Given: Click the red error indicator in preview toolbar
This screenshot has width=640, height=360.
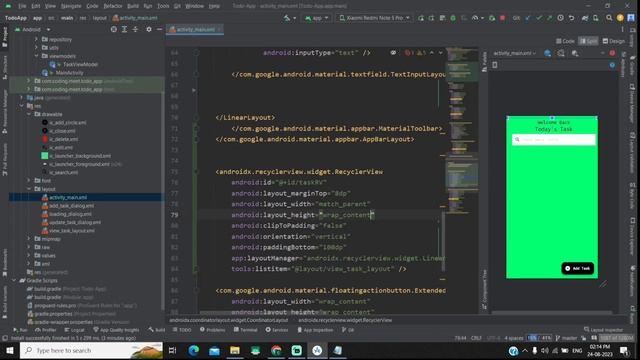Looking at the screenshot, I should click(x=612, y=53).
